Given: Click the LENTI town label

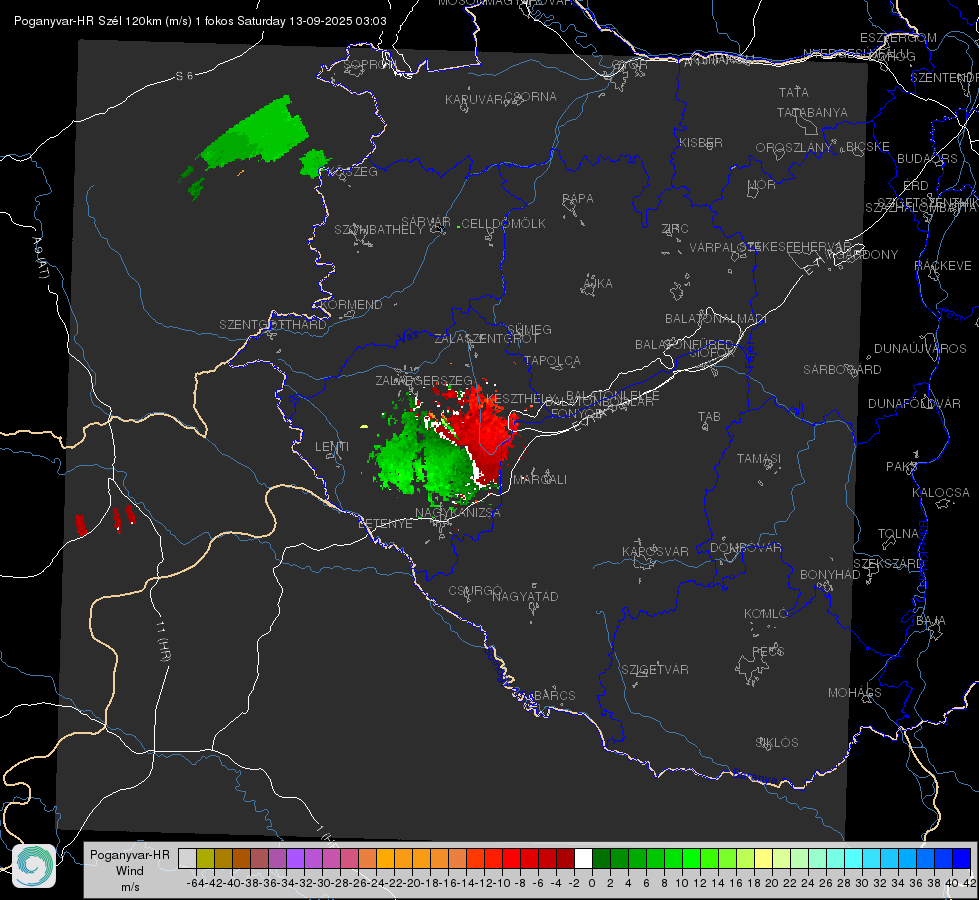Looking at the screenshot, I should (332, 447).
